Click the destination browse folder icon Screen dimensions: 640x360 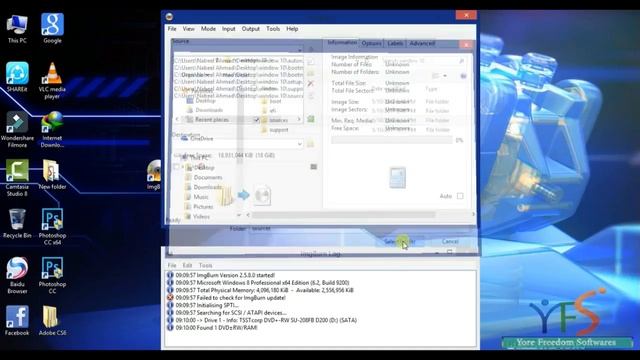point(310,144)
